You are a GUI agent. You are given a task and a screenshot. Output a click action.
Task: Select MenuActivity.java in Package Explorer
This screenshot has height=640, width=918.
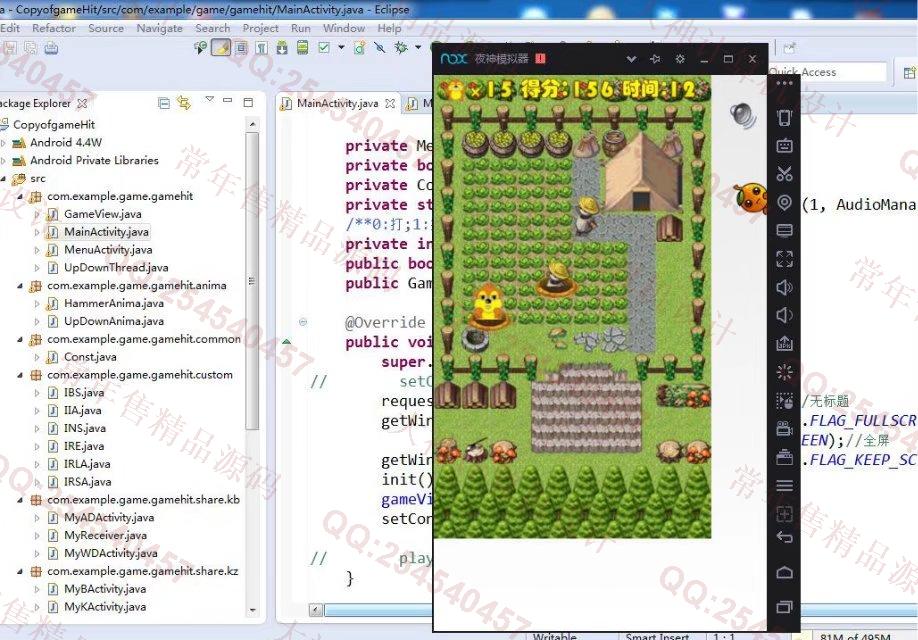tap(108, 250)
